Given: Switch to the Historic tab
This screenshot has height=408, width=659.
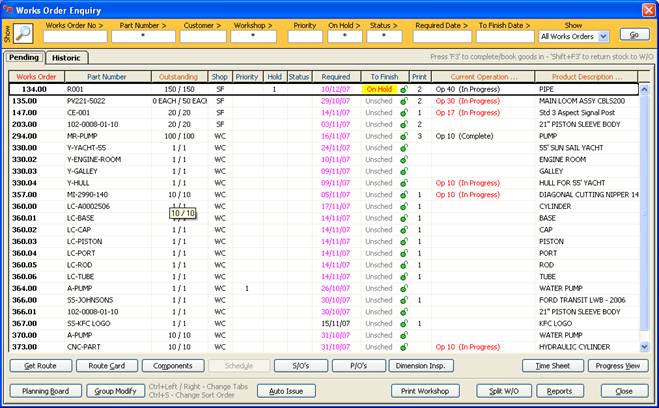Looking at the screenshot, I should [x=66, y=58].
